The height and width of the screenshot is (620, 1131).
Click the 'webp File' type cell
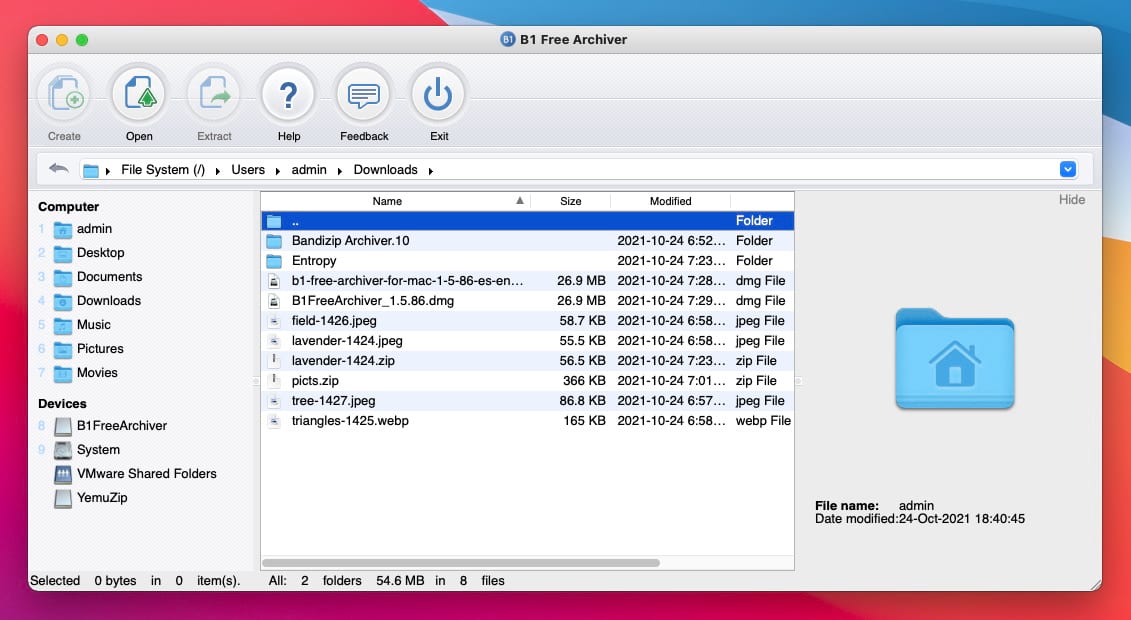coord(763,420)
